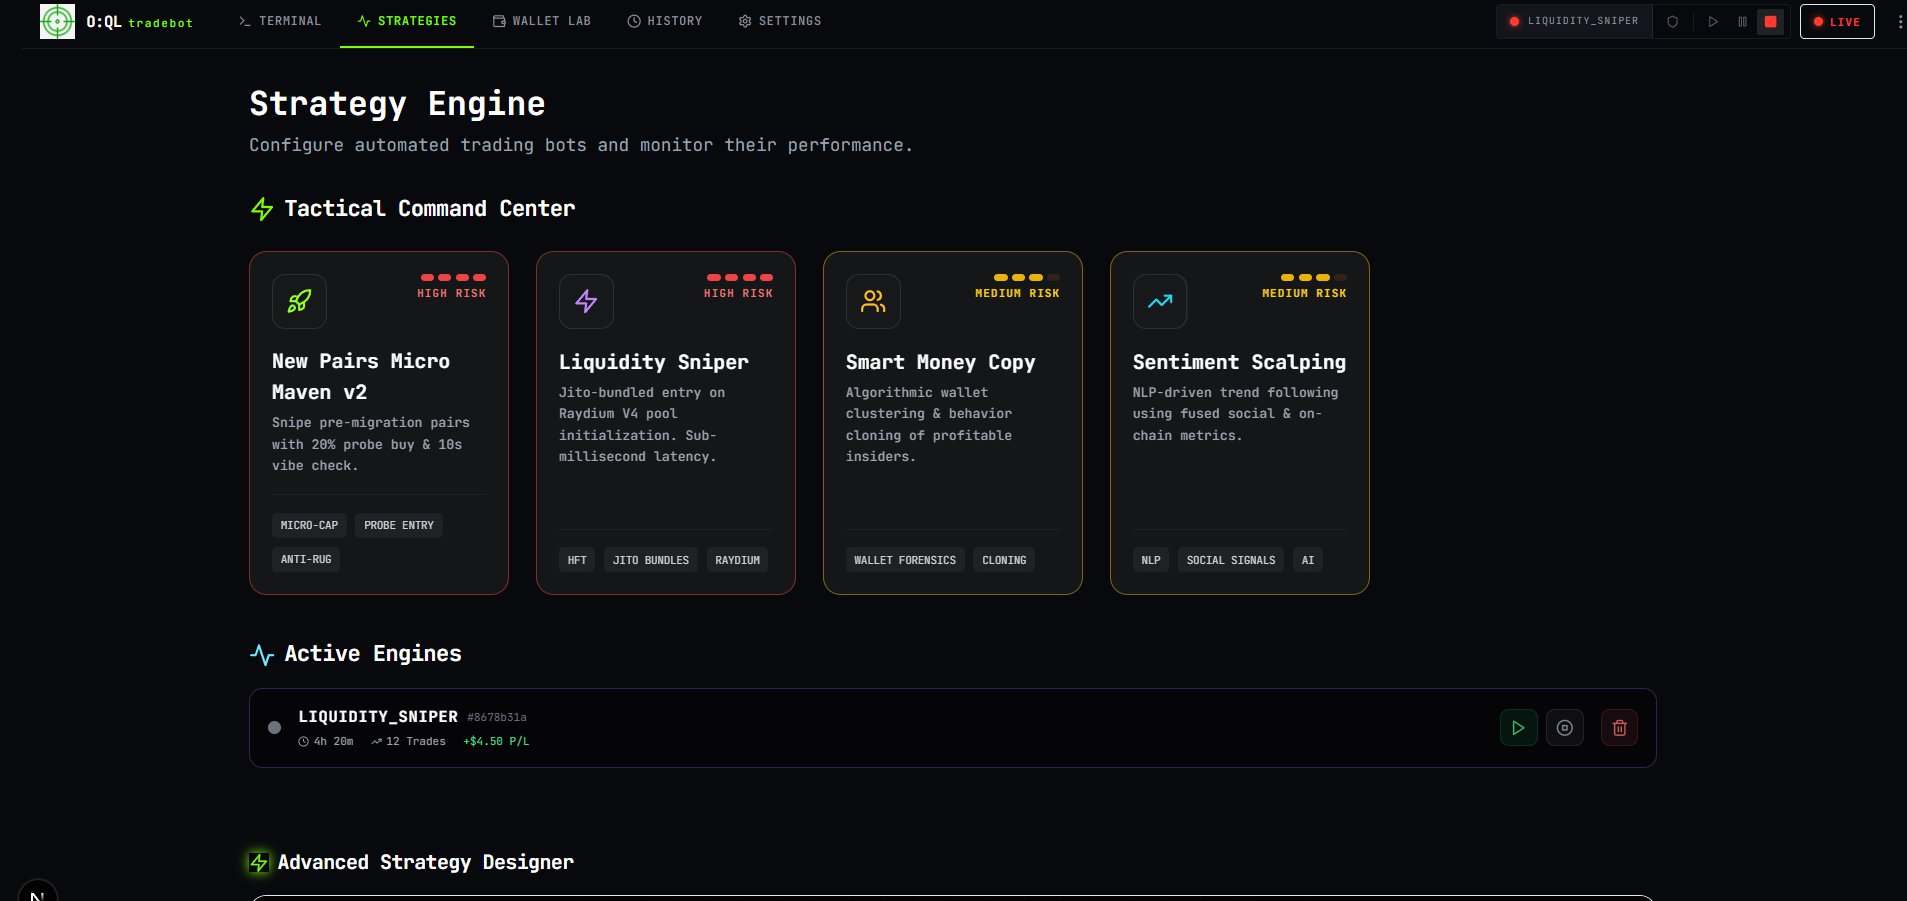Select the Liquidity Sniper strategy title
Image resolution: width=1907 pixels, height=901 pixels.
coord(653,362)
